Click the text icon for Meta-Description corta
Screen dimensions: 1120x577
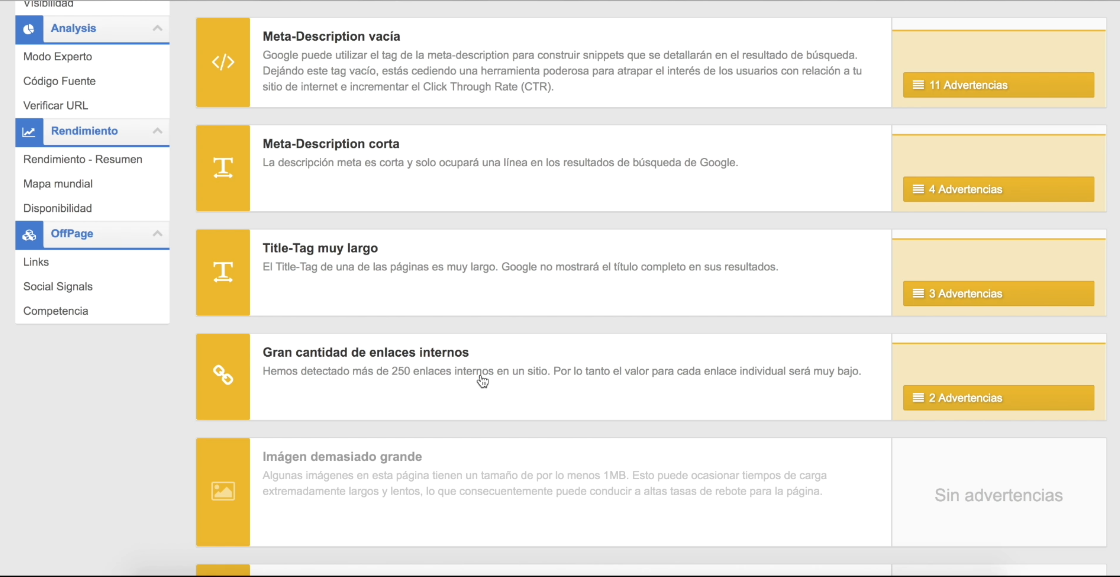point(223,168)
